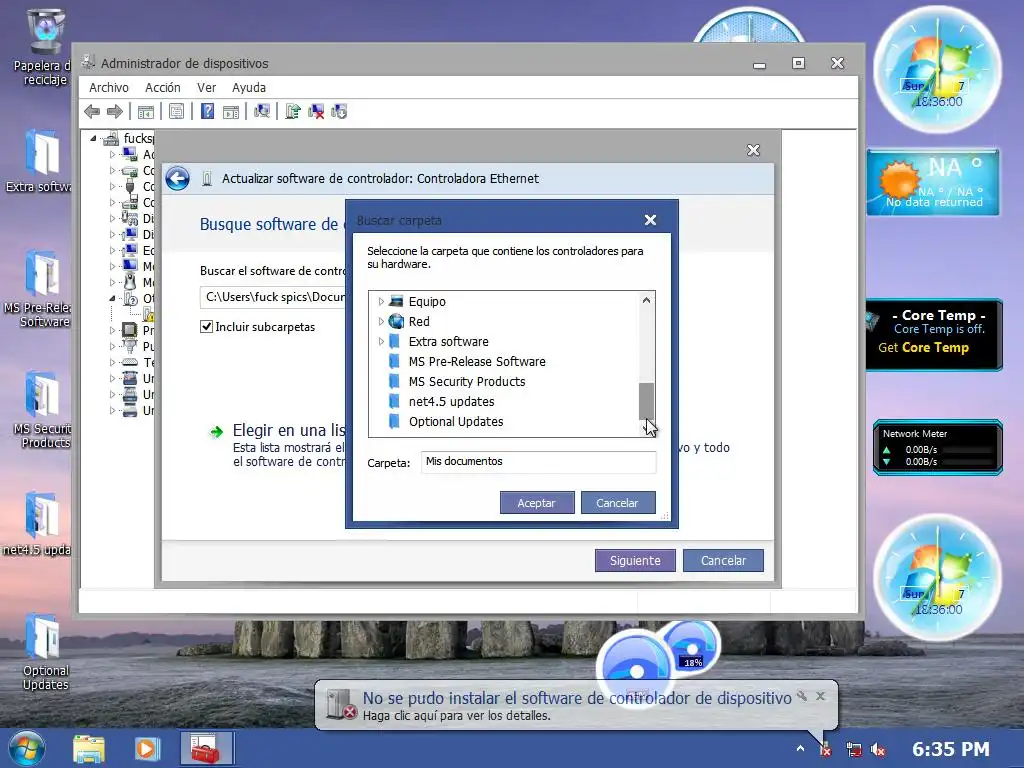Click the network tray icon
Viewport: 1024px width, 768px height.
[x=854, y=750]
